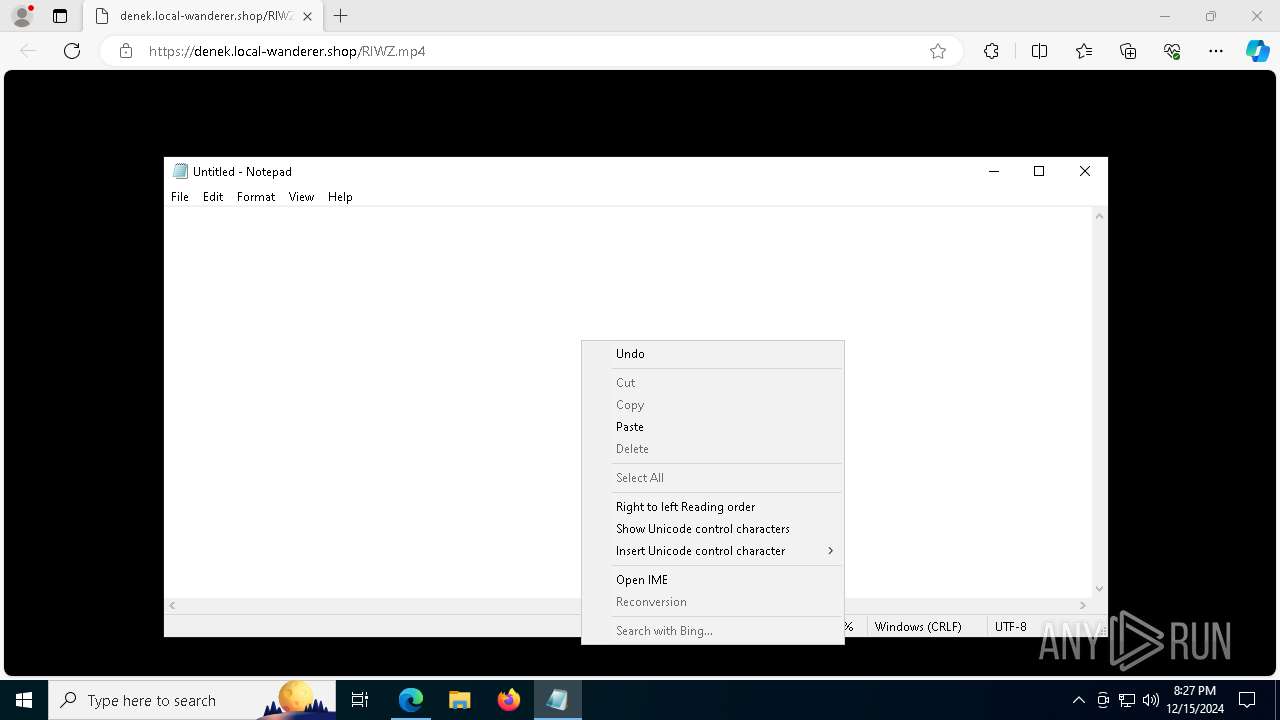Switch to Notepad taskbar button

[x=557, y=700]
